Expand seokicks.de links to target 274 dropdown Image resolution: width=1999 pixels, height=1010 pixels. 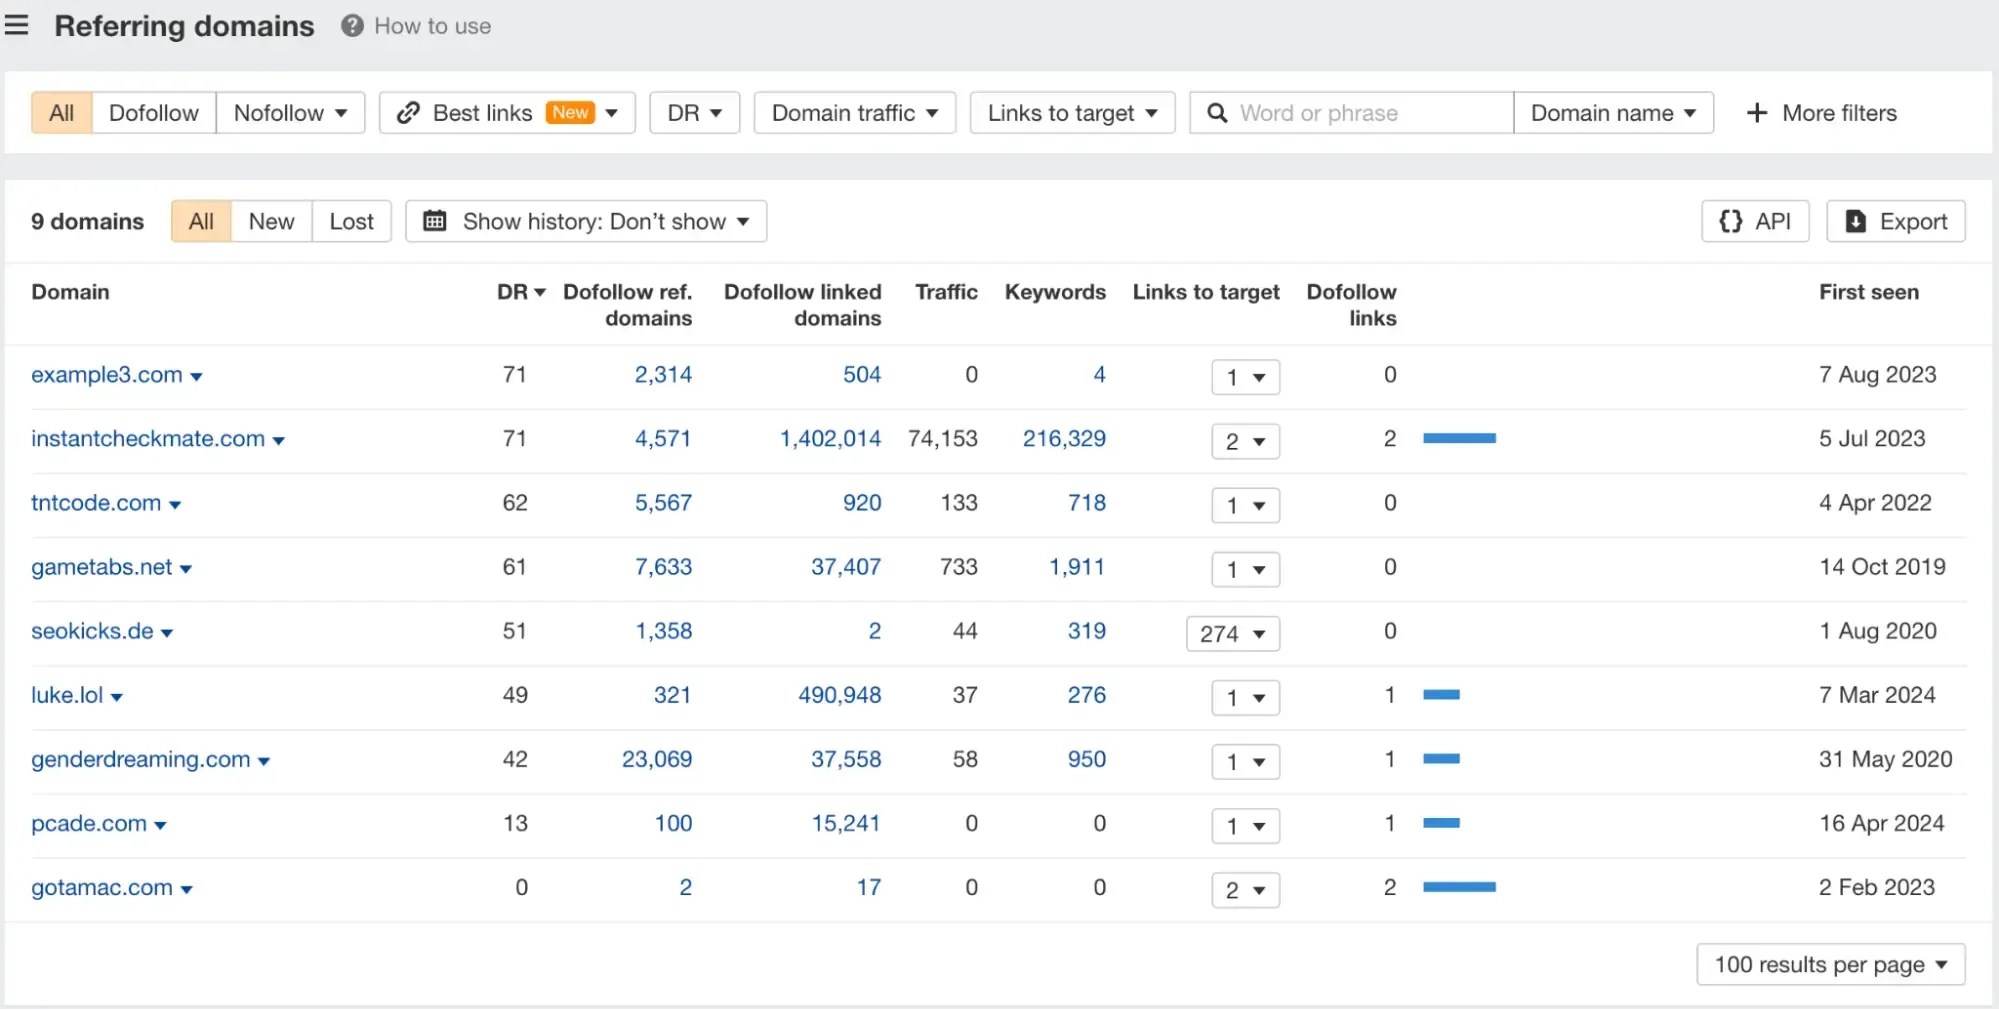1232,633
